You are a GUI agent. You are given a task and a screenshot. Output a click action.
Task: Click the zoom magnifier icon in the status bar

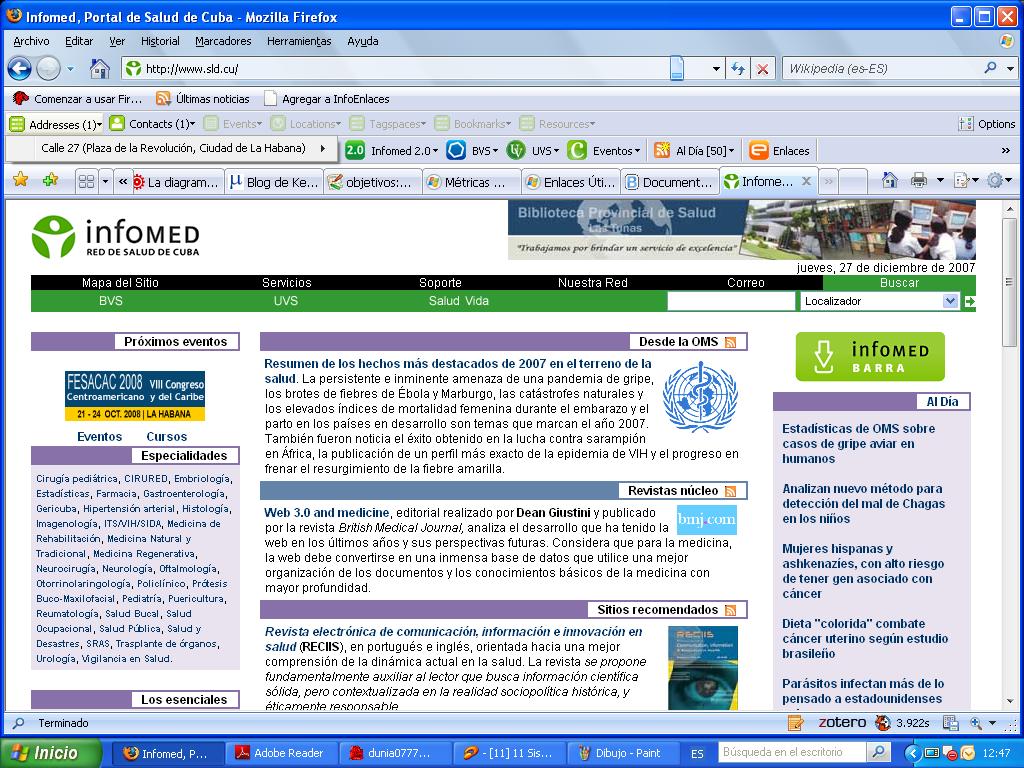(948, 723)
